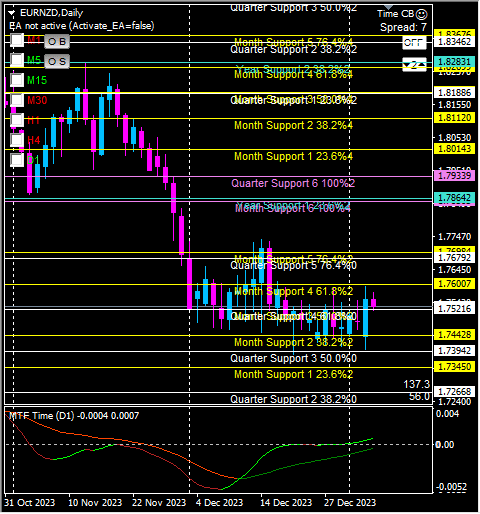480x514 pixels.
Task: Click the 1.81550 price scale value
Action: point(454,105)
